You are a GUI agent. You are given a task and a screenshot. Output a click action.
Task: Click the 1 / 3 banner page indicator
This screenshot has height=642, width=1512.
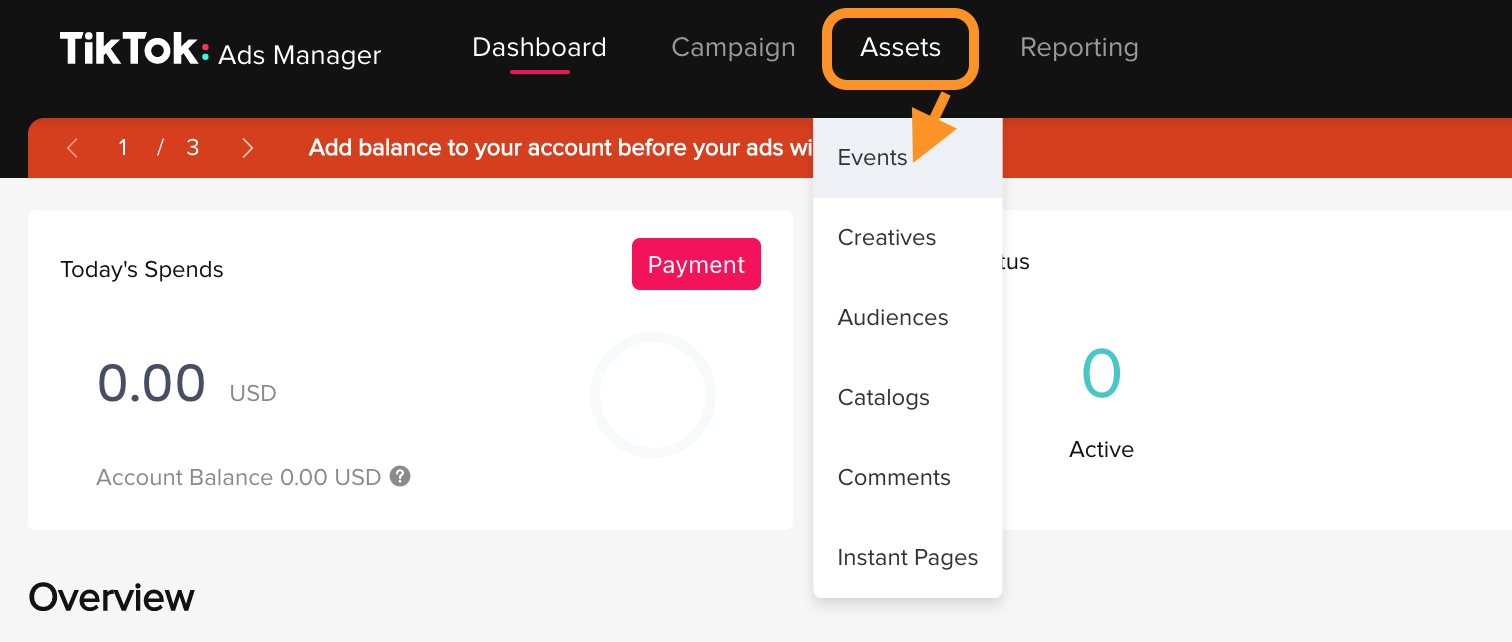pyautogui.click(x=159, y=148)
